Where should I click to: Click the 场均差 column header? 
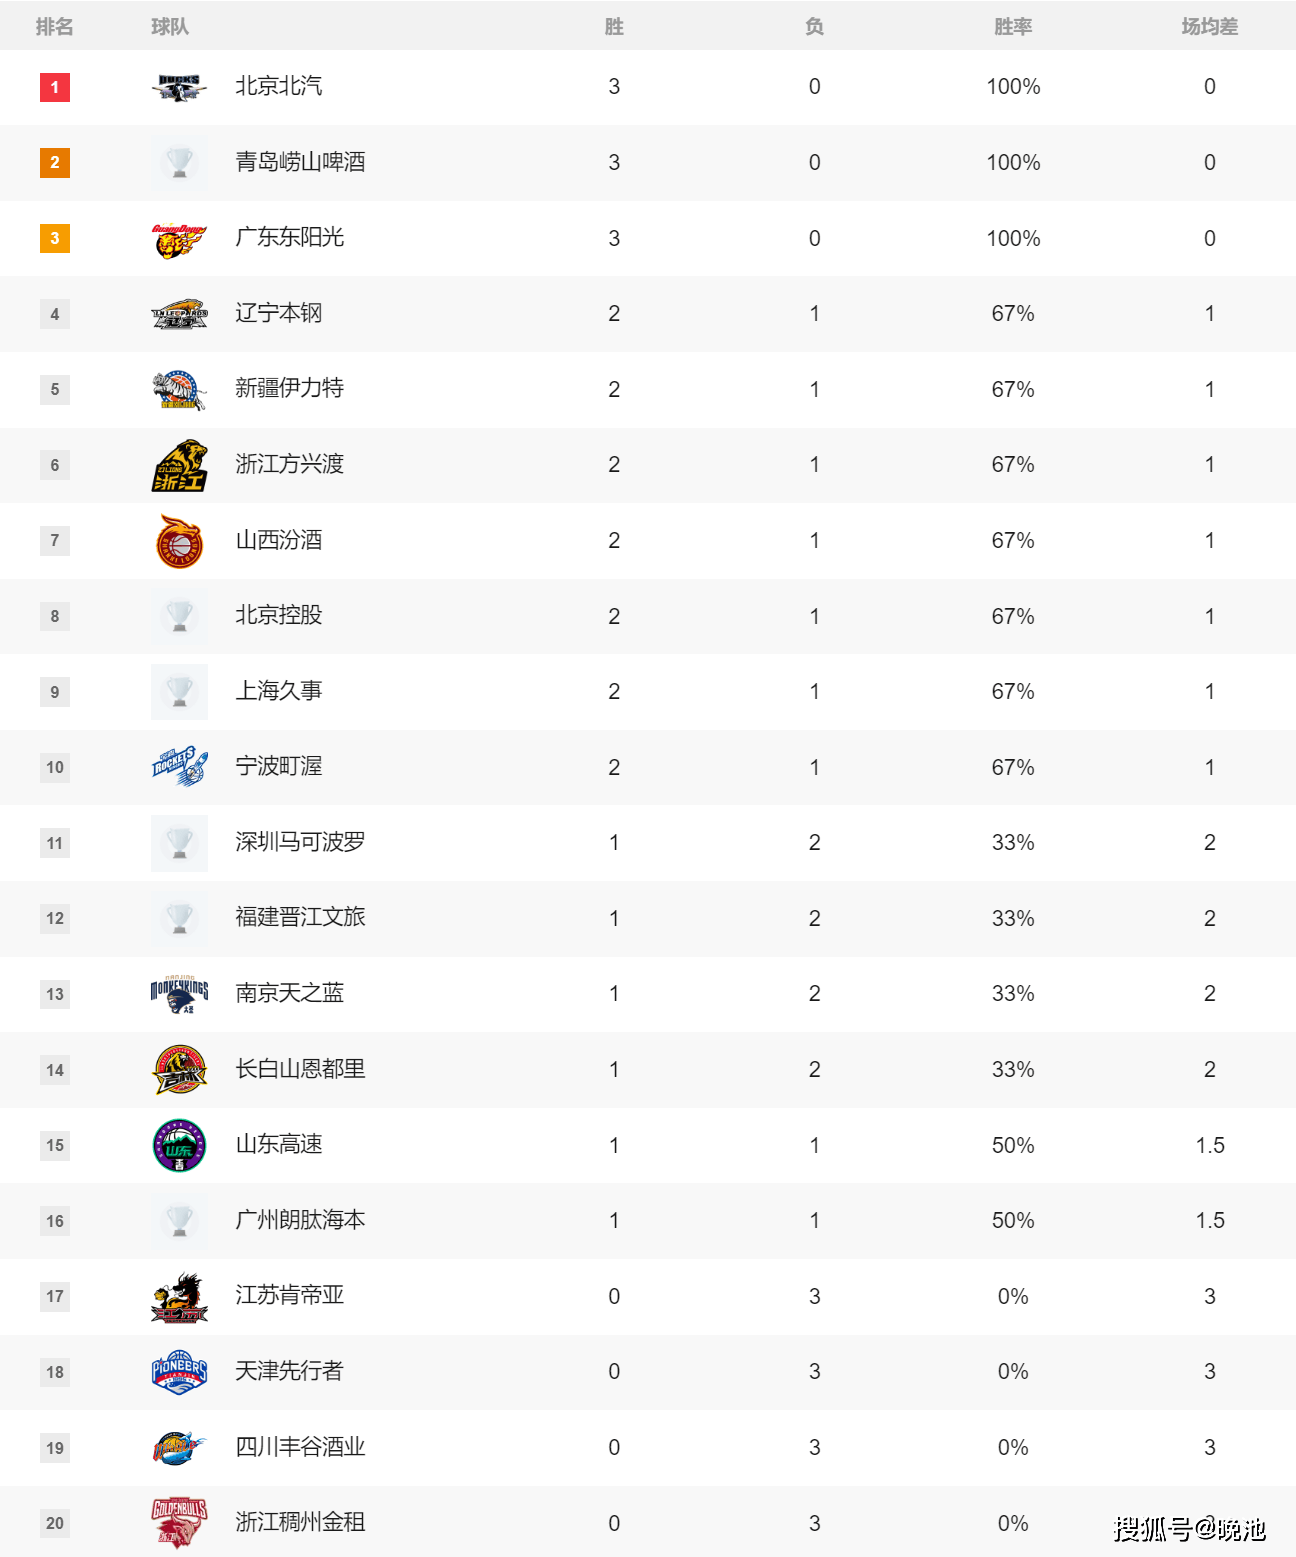(x=1209, y=27)
